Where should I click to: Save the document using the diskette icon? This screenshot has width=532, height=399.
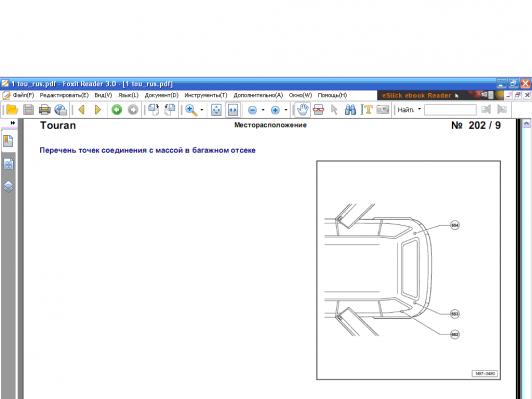click(x=28, y=110)
